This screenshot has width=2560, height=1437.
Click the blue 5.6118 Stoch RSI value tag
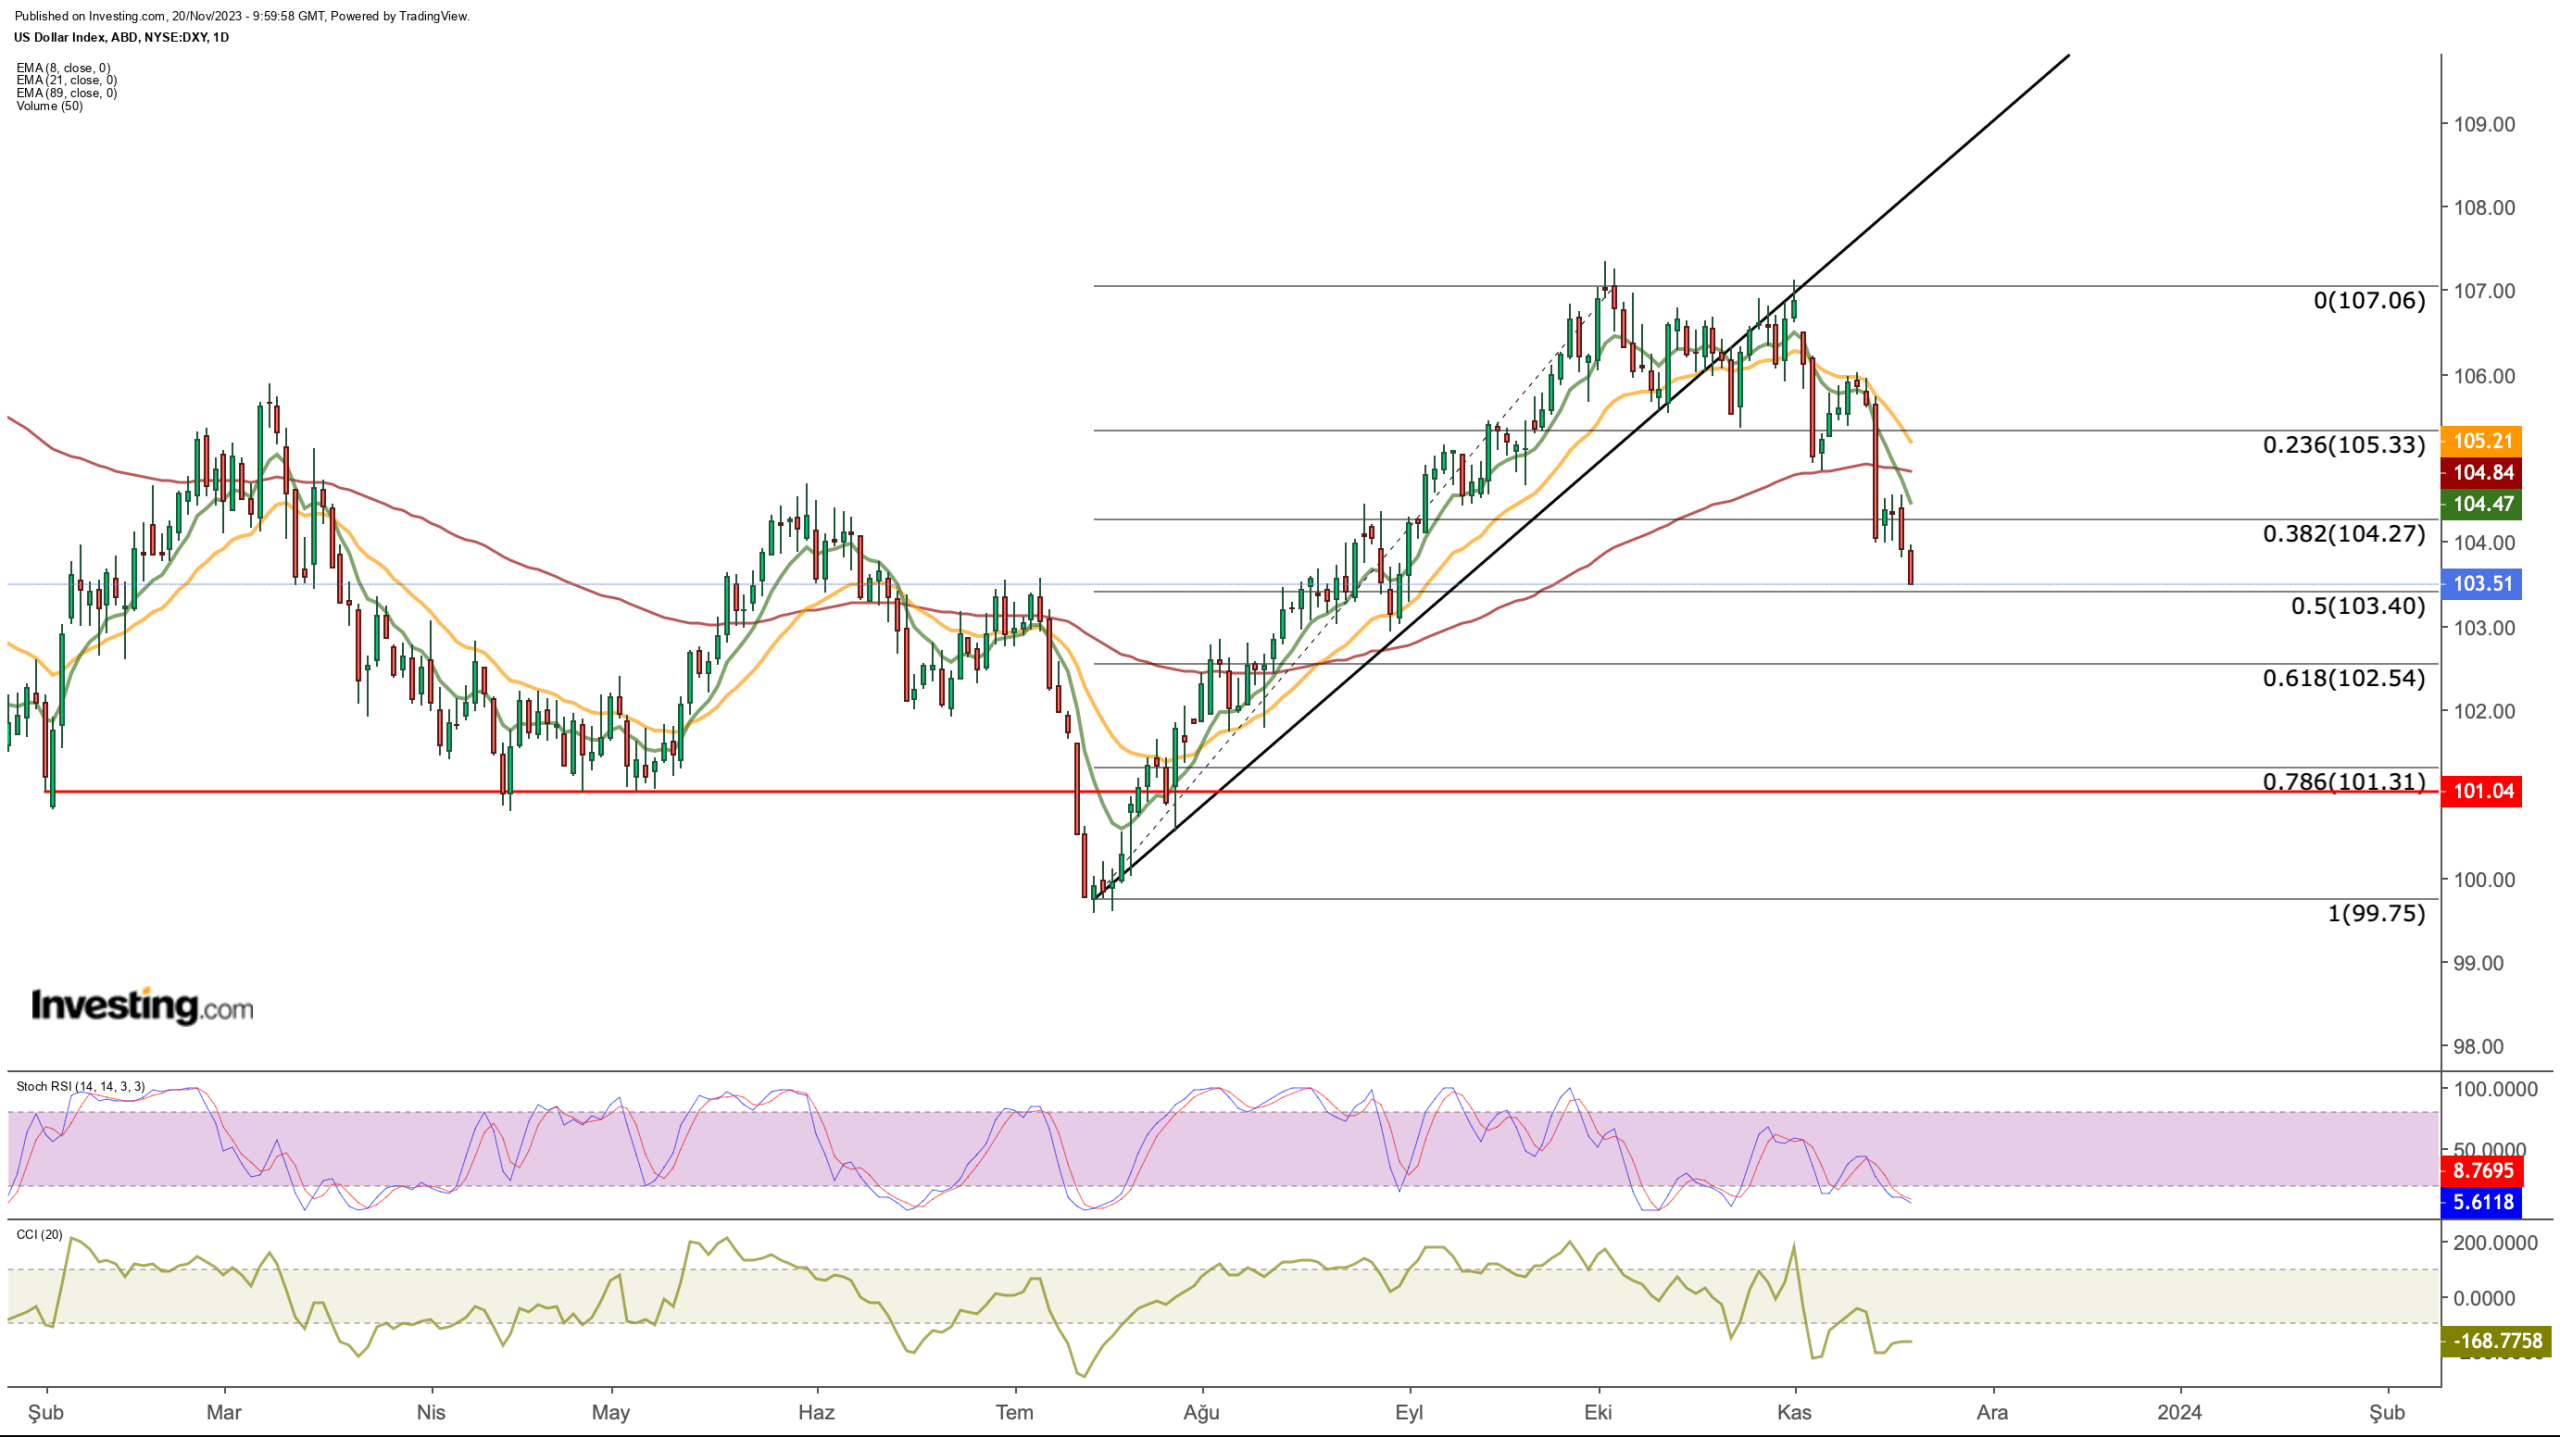[x=2482, y=1202]
